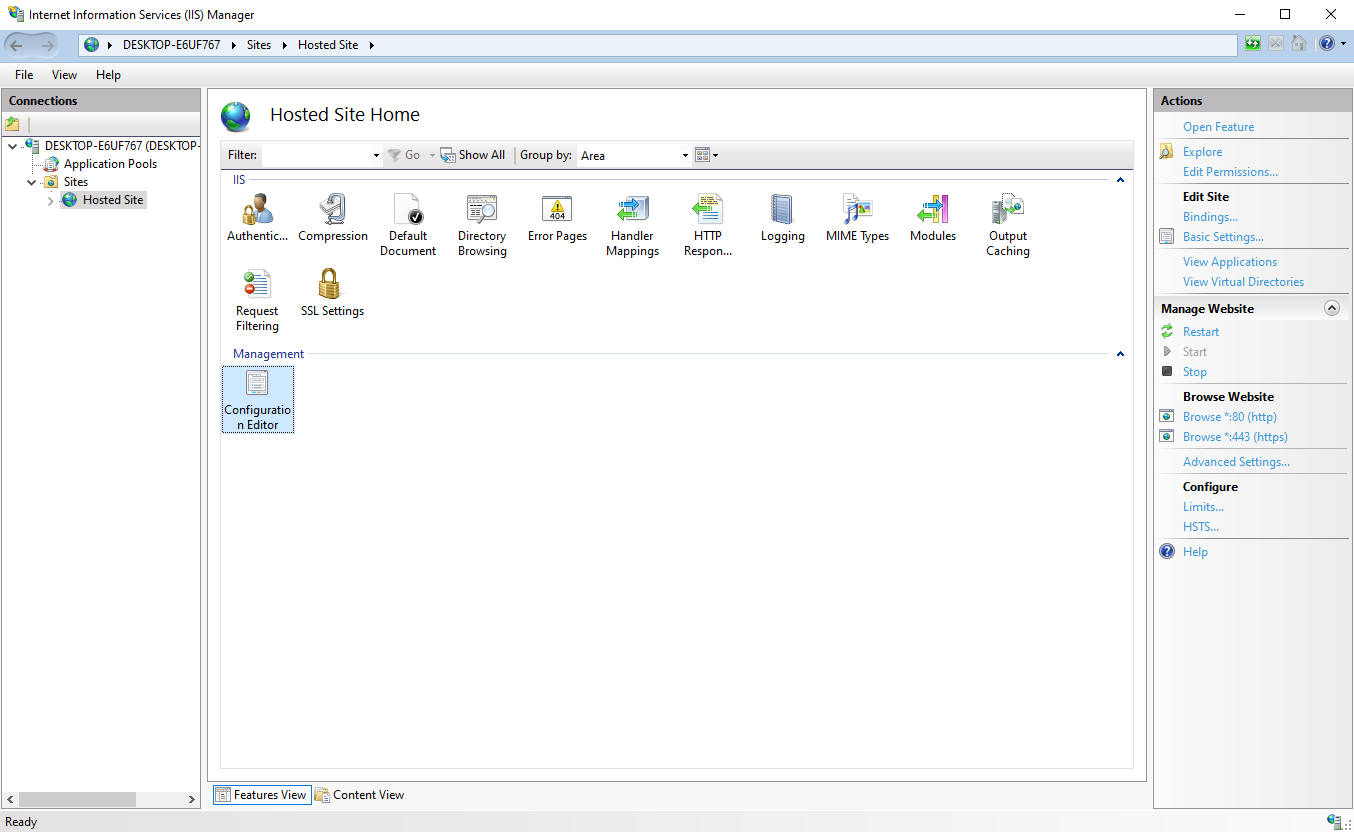Collapse the Manage Website actions section

(x=1332, y=307)
